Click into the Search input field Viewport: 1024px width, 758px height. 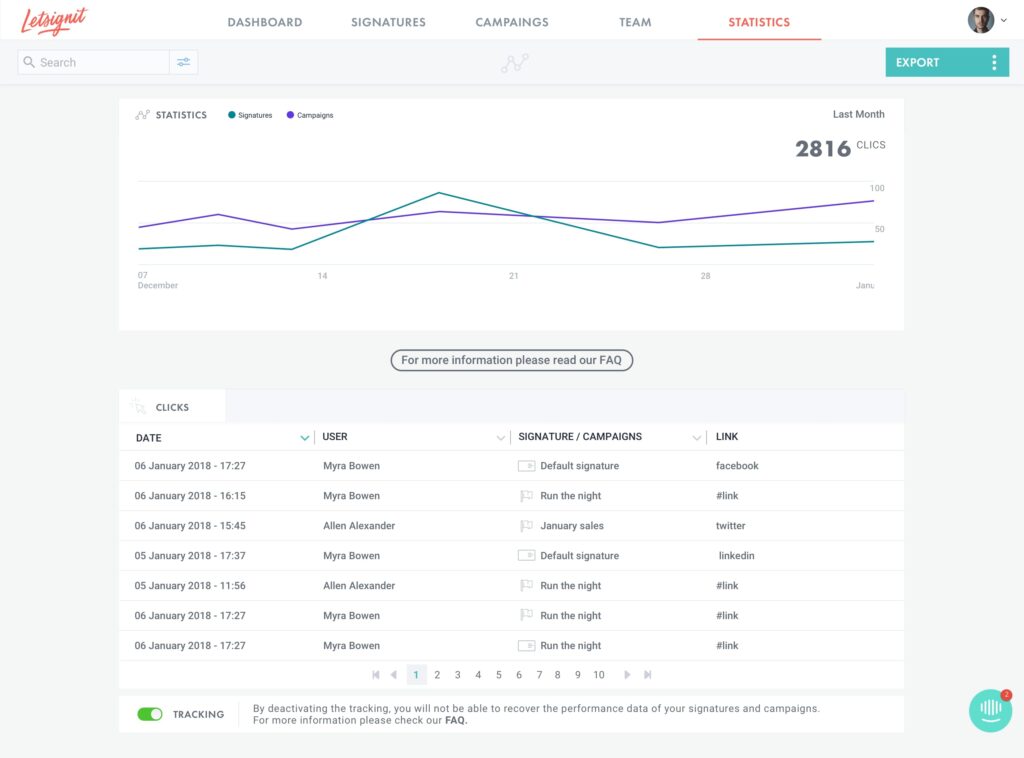100,62
